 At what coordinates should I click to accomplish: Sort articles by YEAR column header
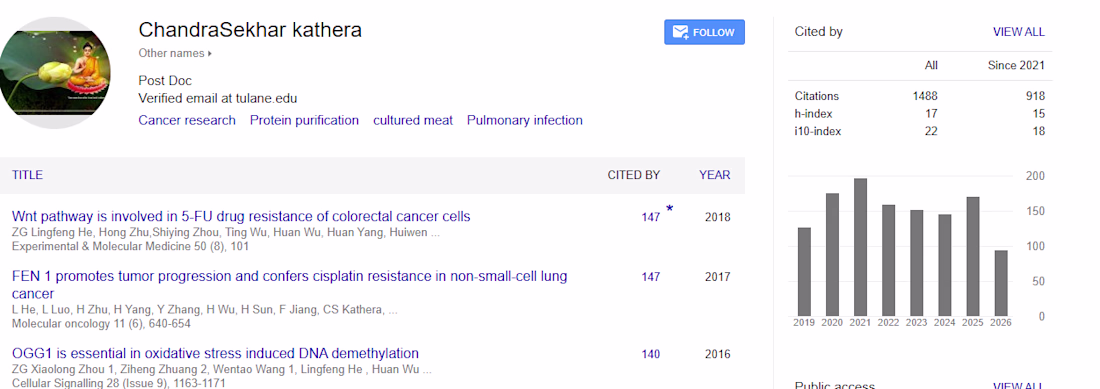[x=714, y=175]
